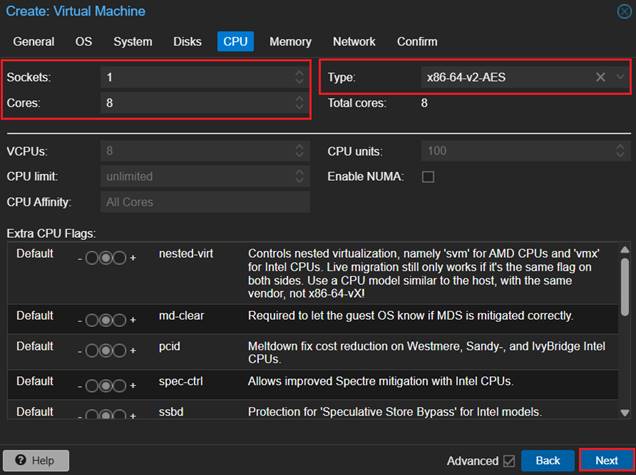Image resolution: width=636 pixels, height=475 pixels.
Task: Open the Network tab
Action: [x=354, y=42]
